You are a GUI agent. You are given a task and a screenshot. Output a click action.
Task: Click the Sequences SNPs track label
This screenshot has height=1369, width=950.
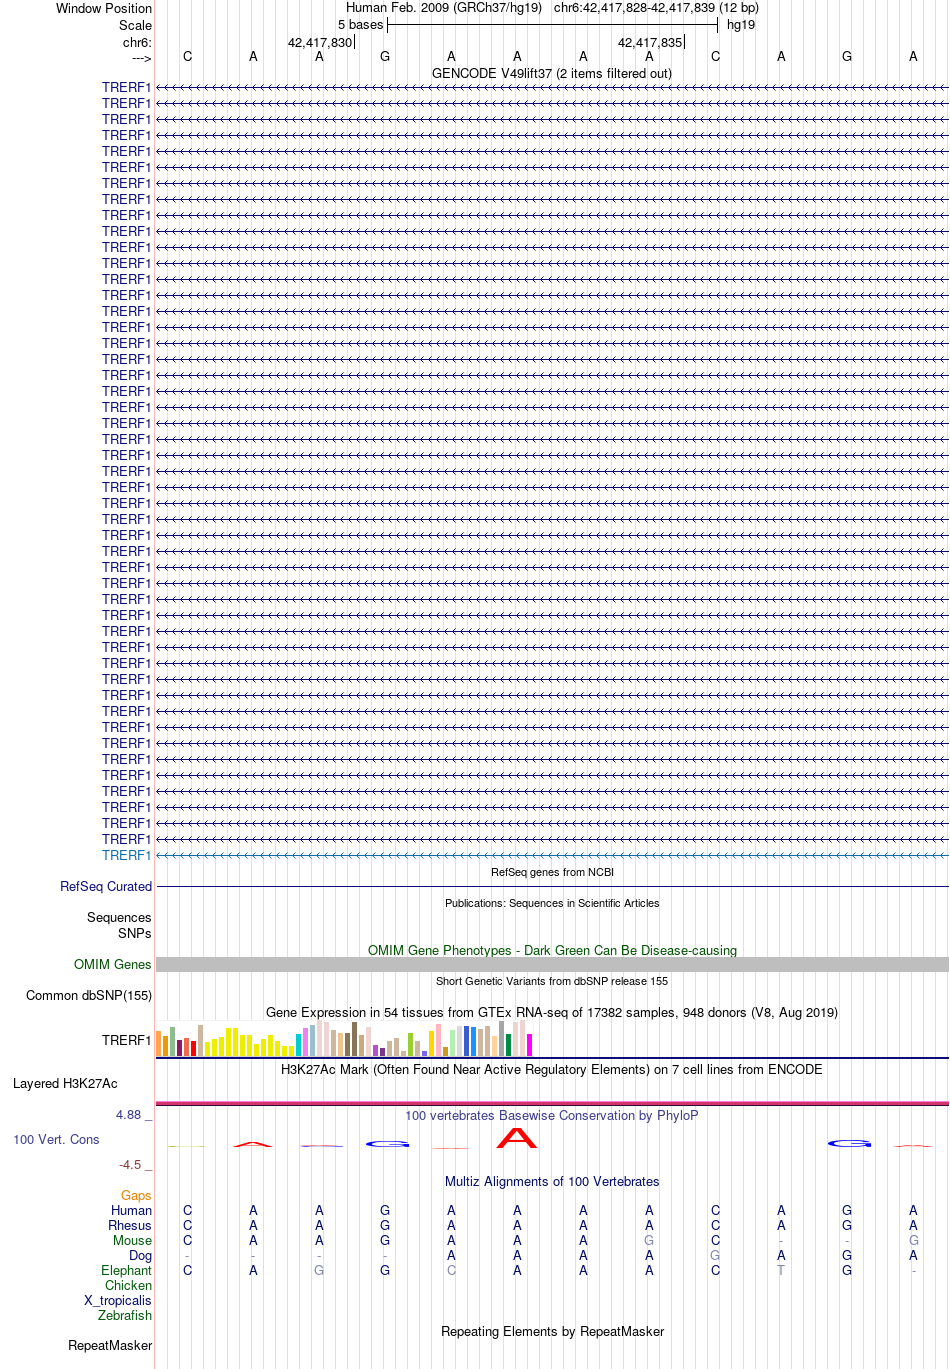point(119,925)
